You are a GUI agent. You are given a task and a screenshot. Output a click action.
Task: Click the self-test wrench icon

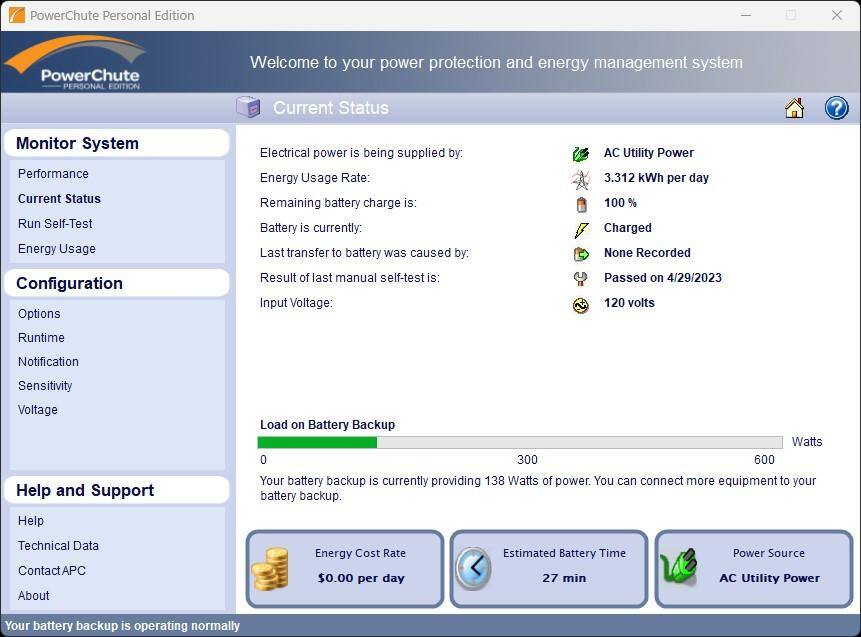(x=581, y=278)
